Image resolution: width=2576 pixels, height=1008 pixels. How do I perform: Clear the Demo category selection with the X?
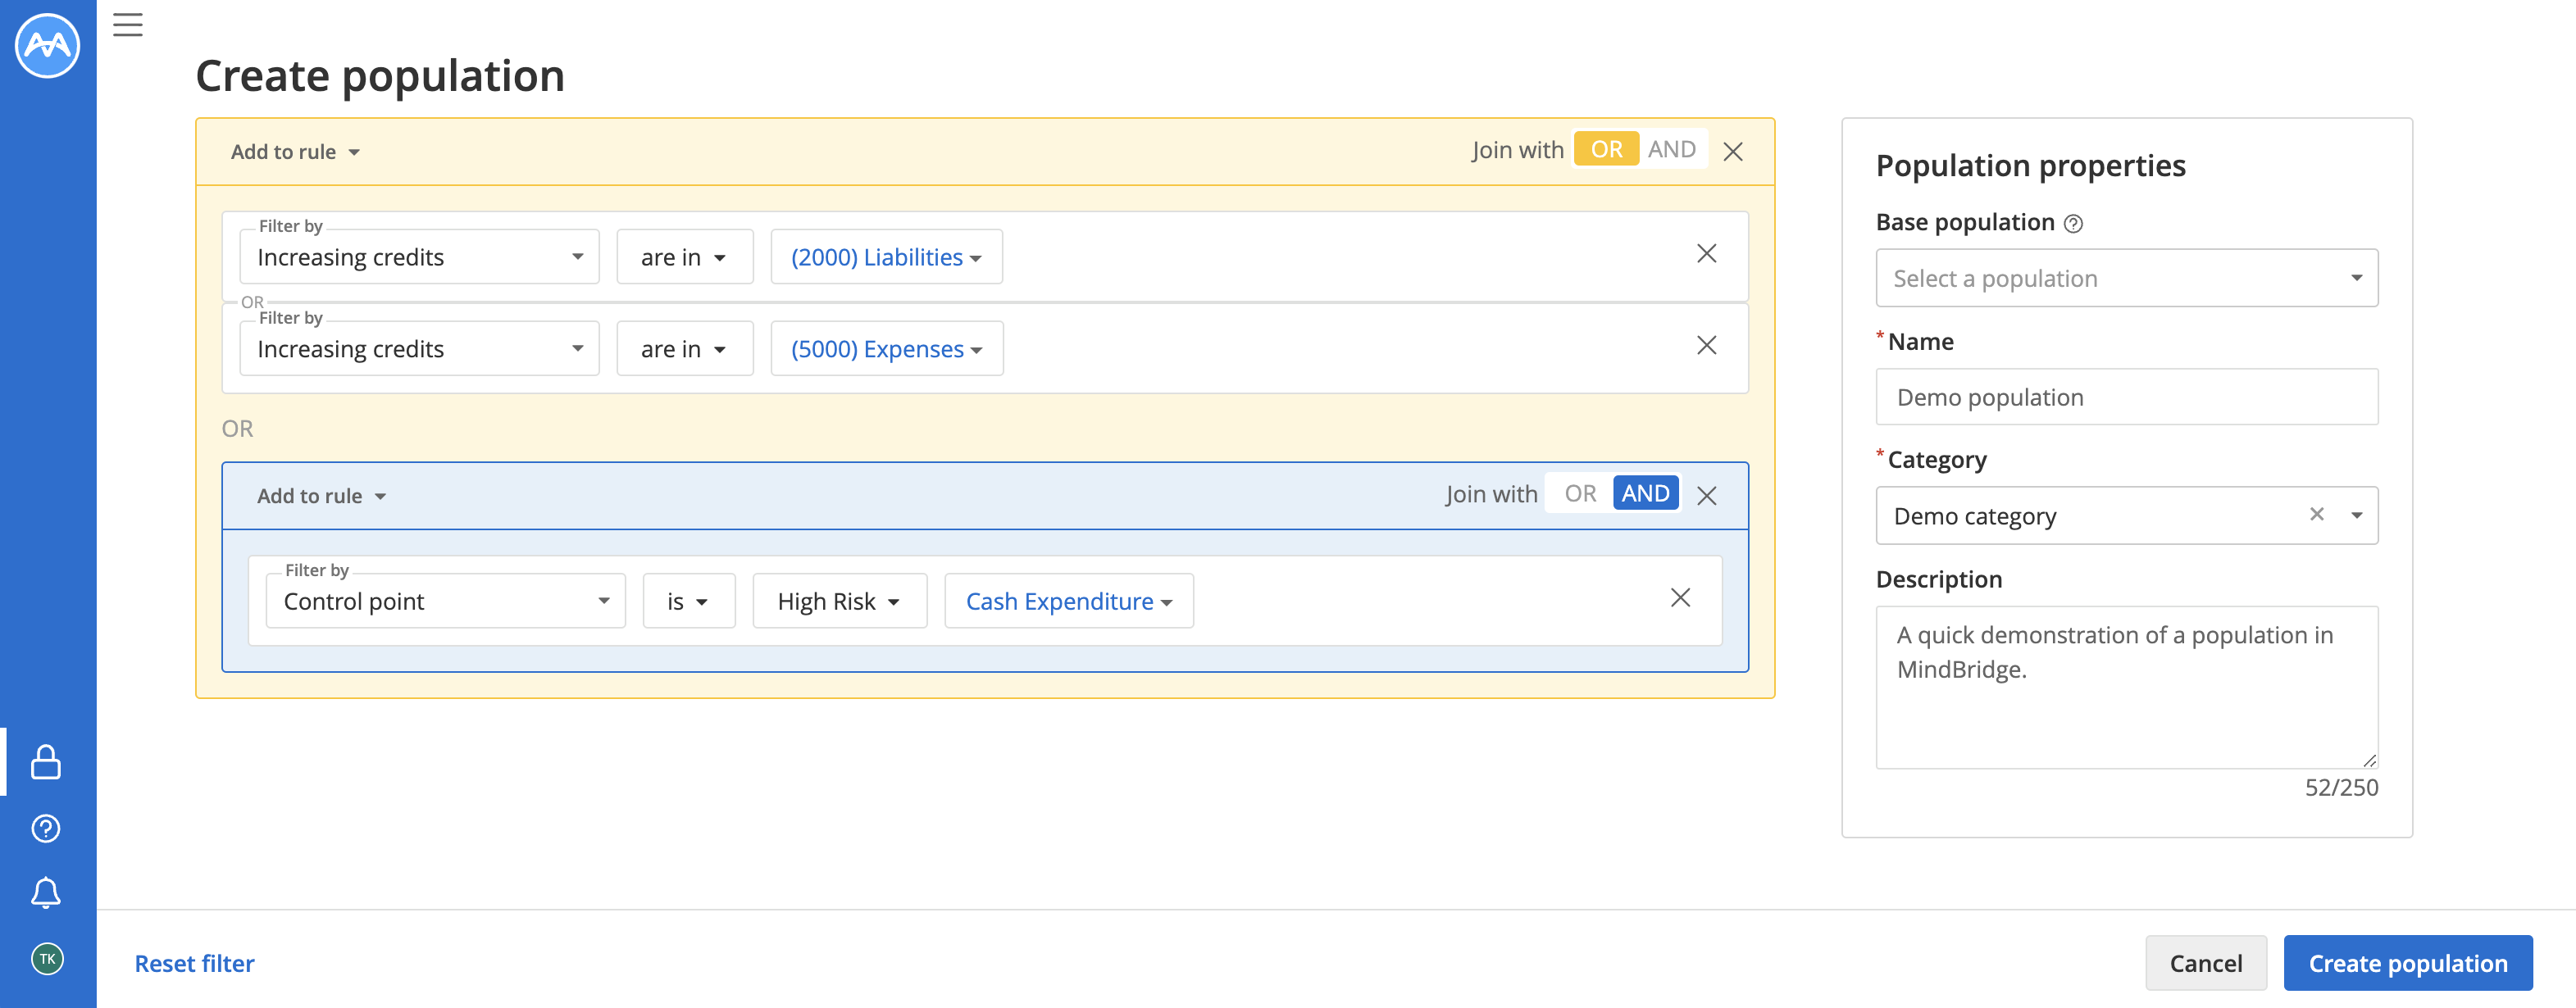pos(2318,514)
